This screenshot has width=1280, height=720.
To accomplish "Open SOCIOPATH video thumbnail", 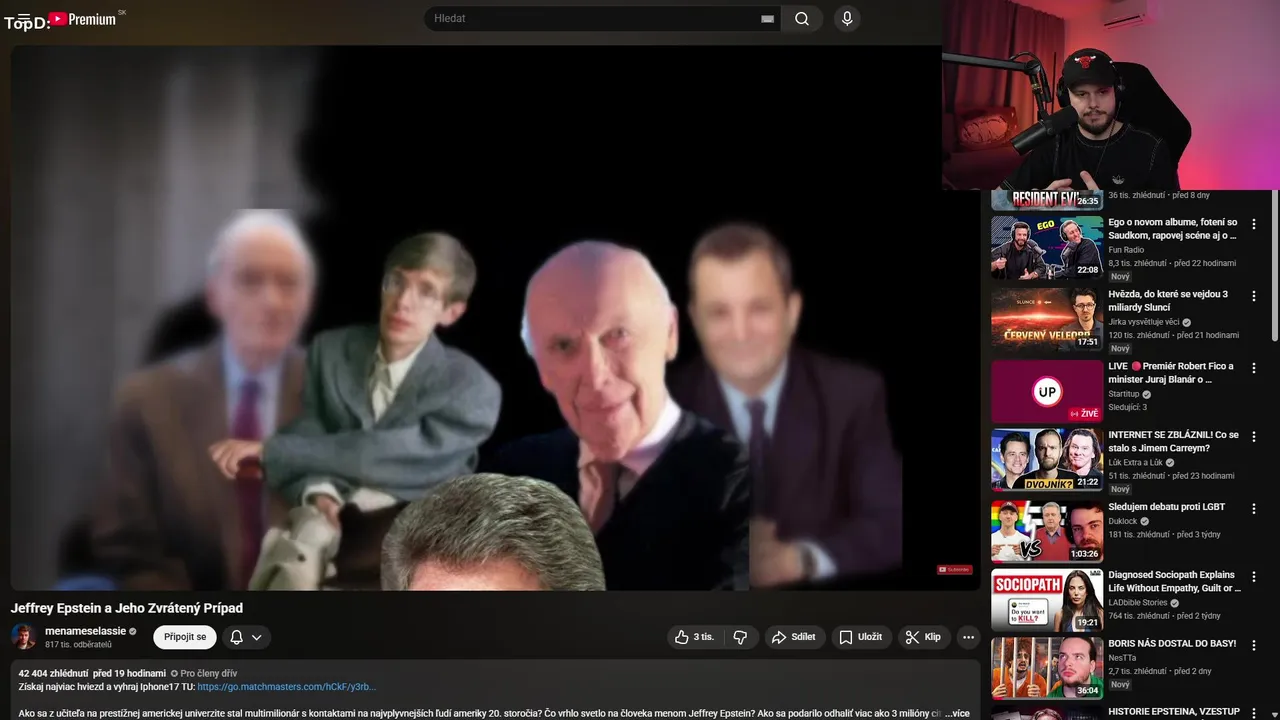I will 1047,600.
